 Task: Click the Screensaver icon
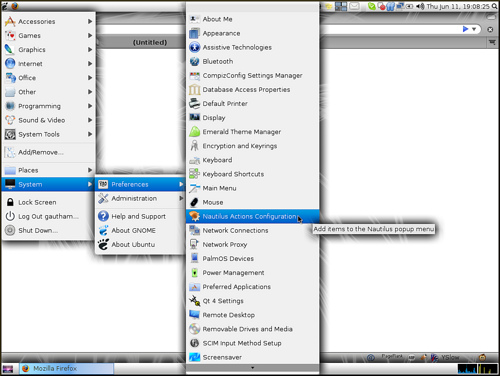(x=194, y=357)
